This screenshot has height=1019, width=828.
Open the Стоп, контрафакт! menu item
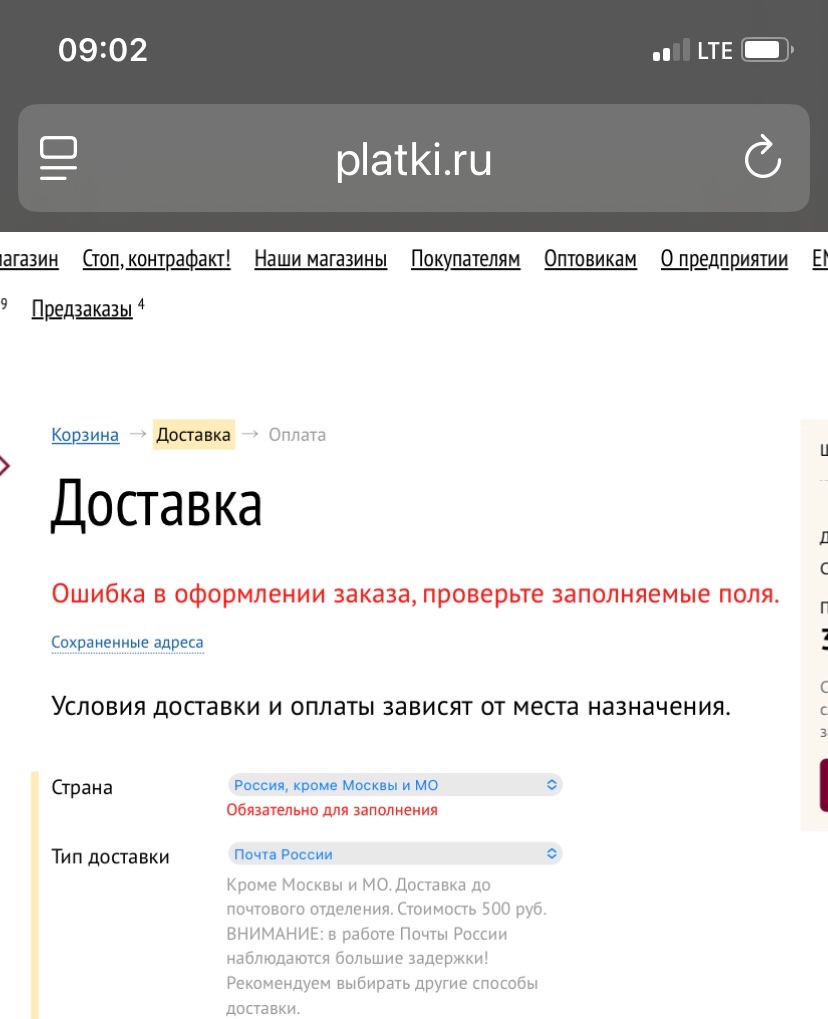156,260
